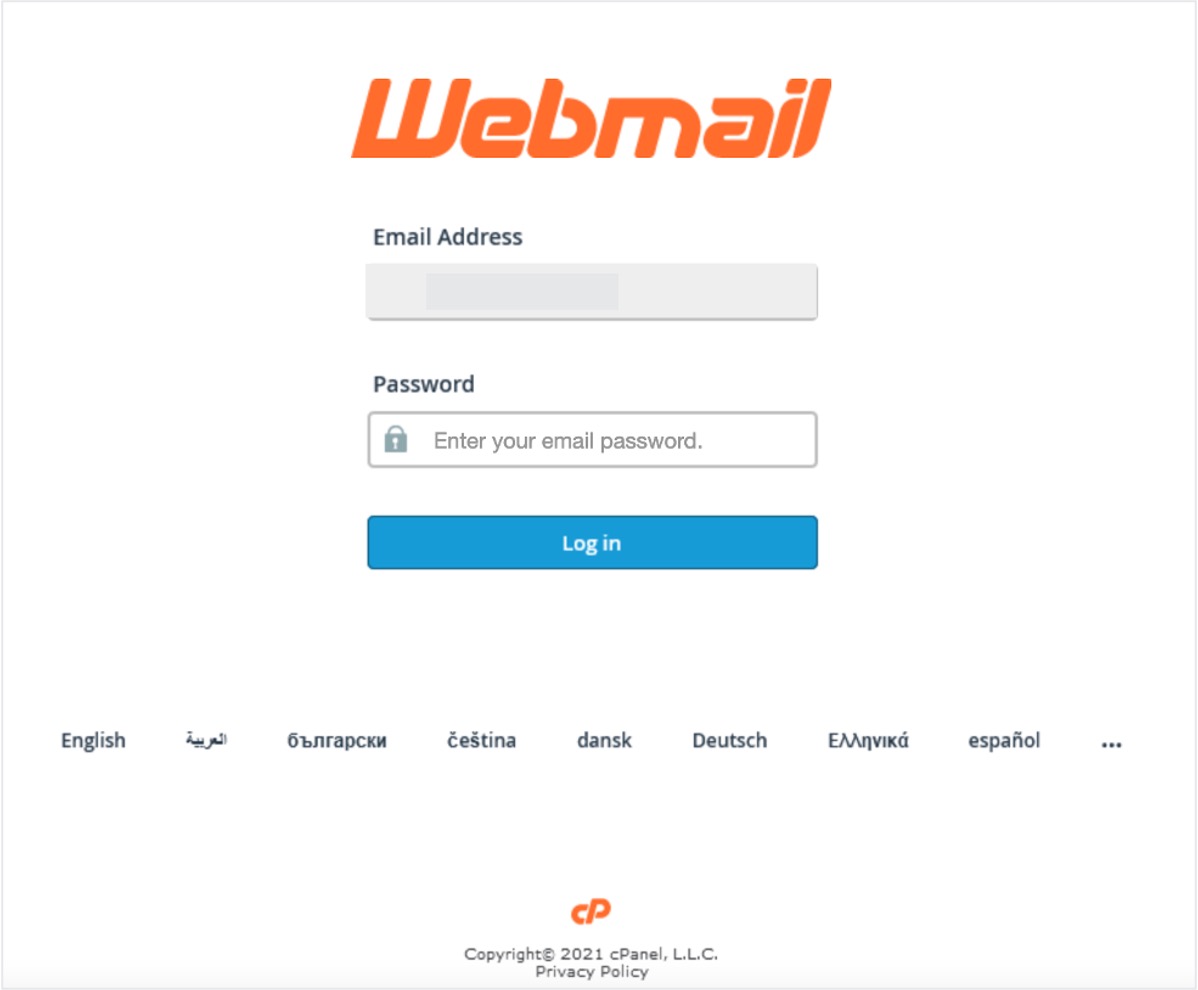Click the Password label
1198x990 pixels.
coord(423,383)
